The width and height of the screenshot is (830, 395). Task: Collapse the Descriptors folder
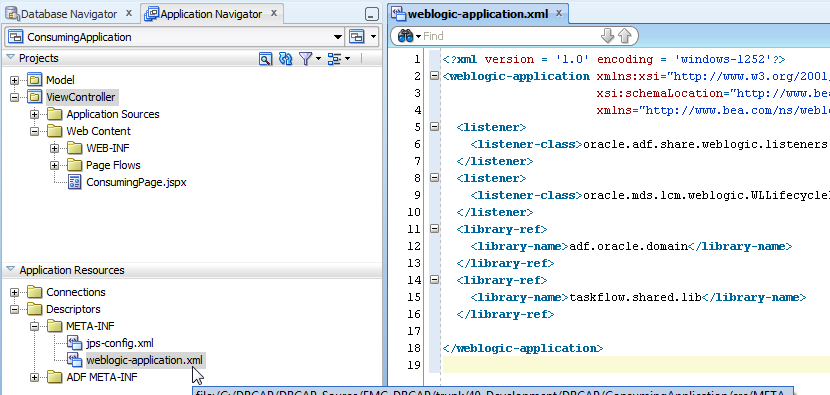pyautogui.click(x=14, y=309)
